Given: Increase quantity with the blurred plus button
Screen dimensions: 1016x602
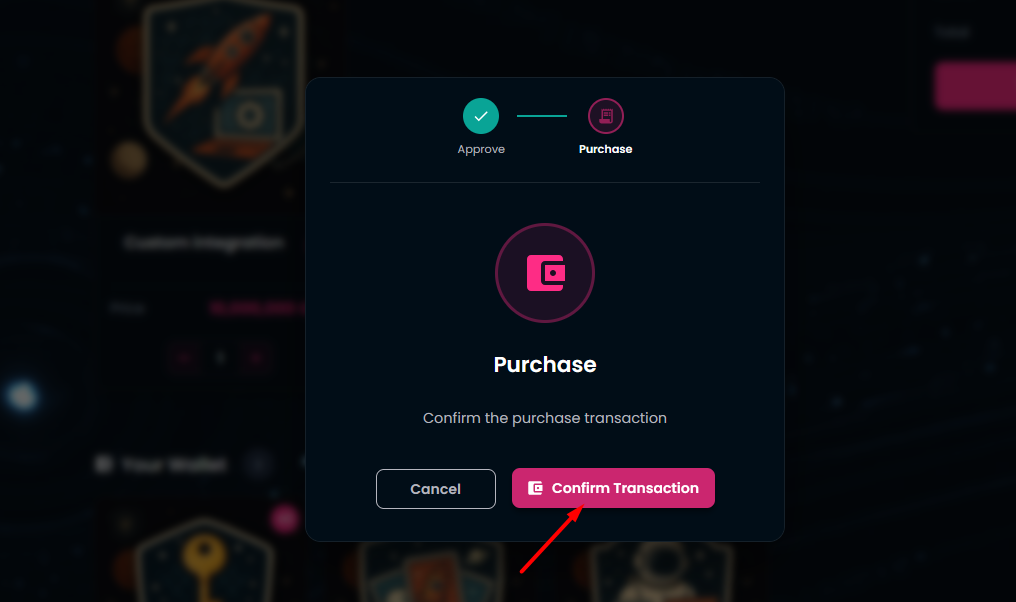Looking at the screenshot, I should [257, 357].
